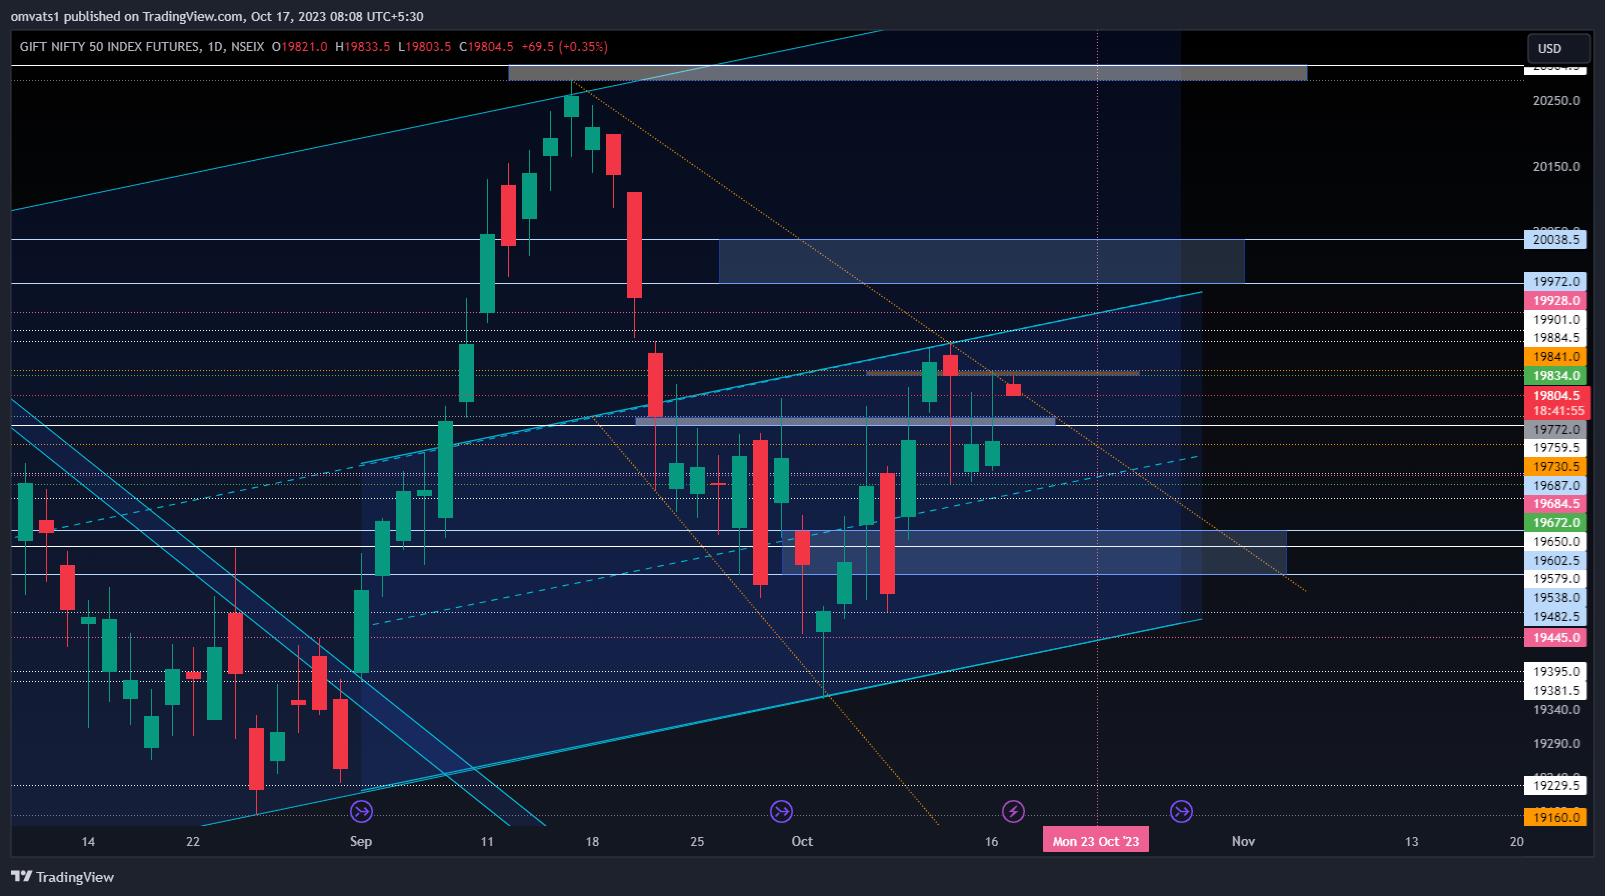Click the 19395.0 price label
The width and height of the screenshot is (1605, 896).
1556,672
